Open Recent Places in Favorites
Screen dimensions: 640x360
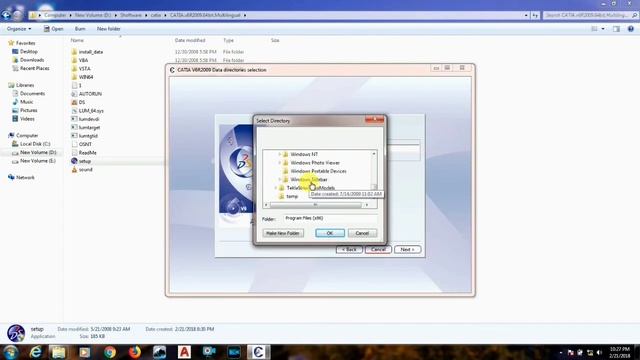coord(34,69)
